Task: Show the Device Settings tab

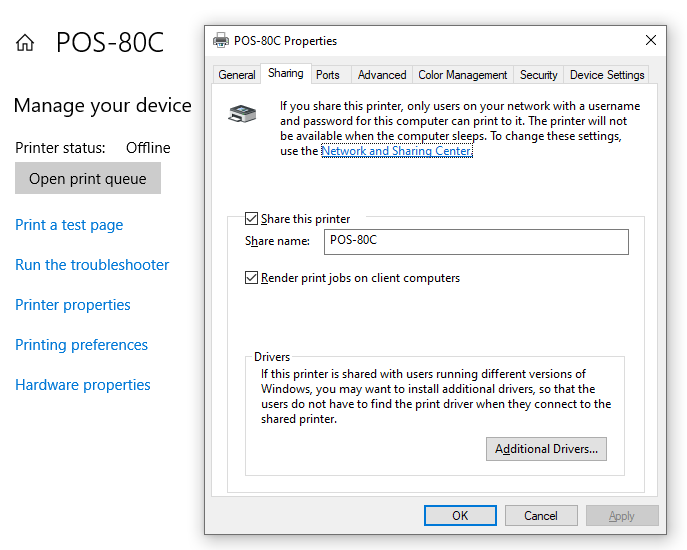Action: (607, 75)
